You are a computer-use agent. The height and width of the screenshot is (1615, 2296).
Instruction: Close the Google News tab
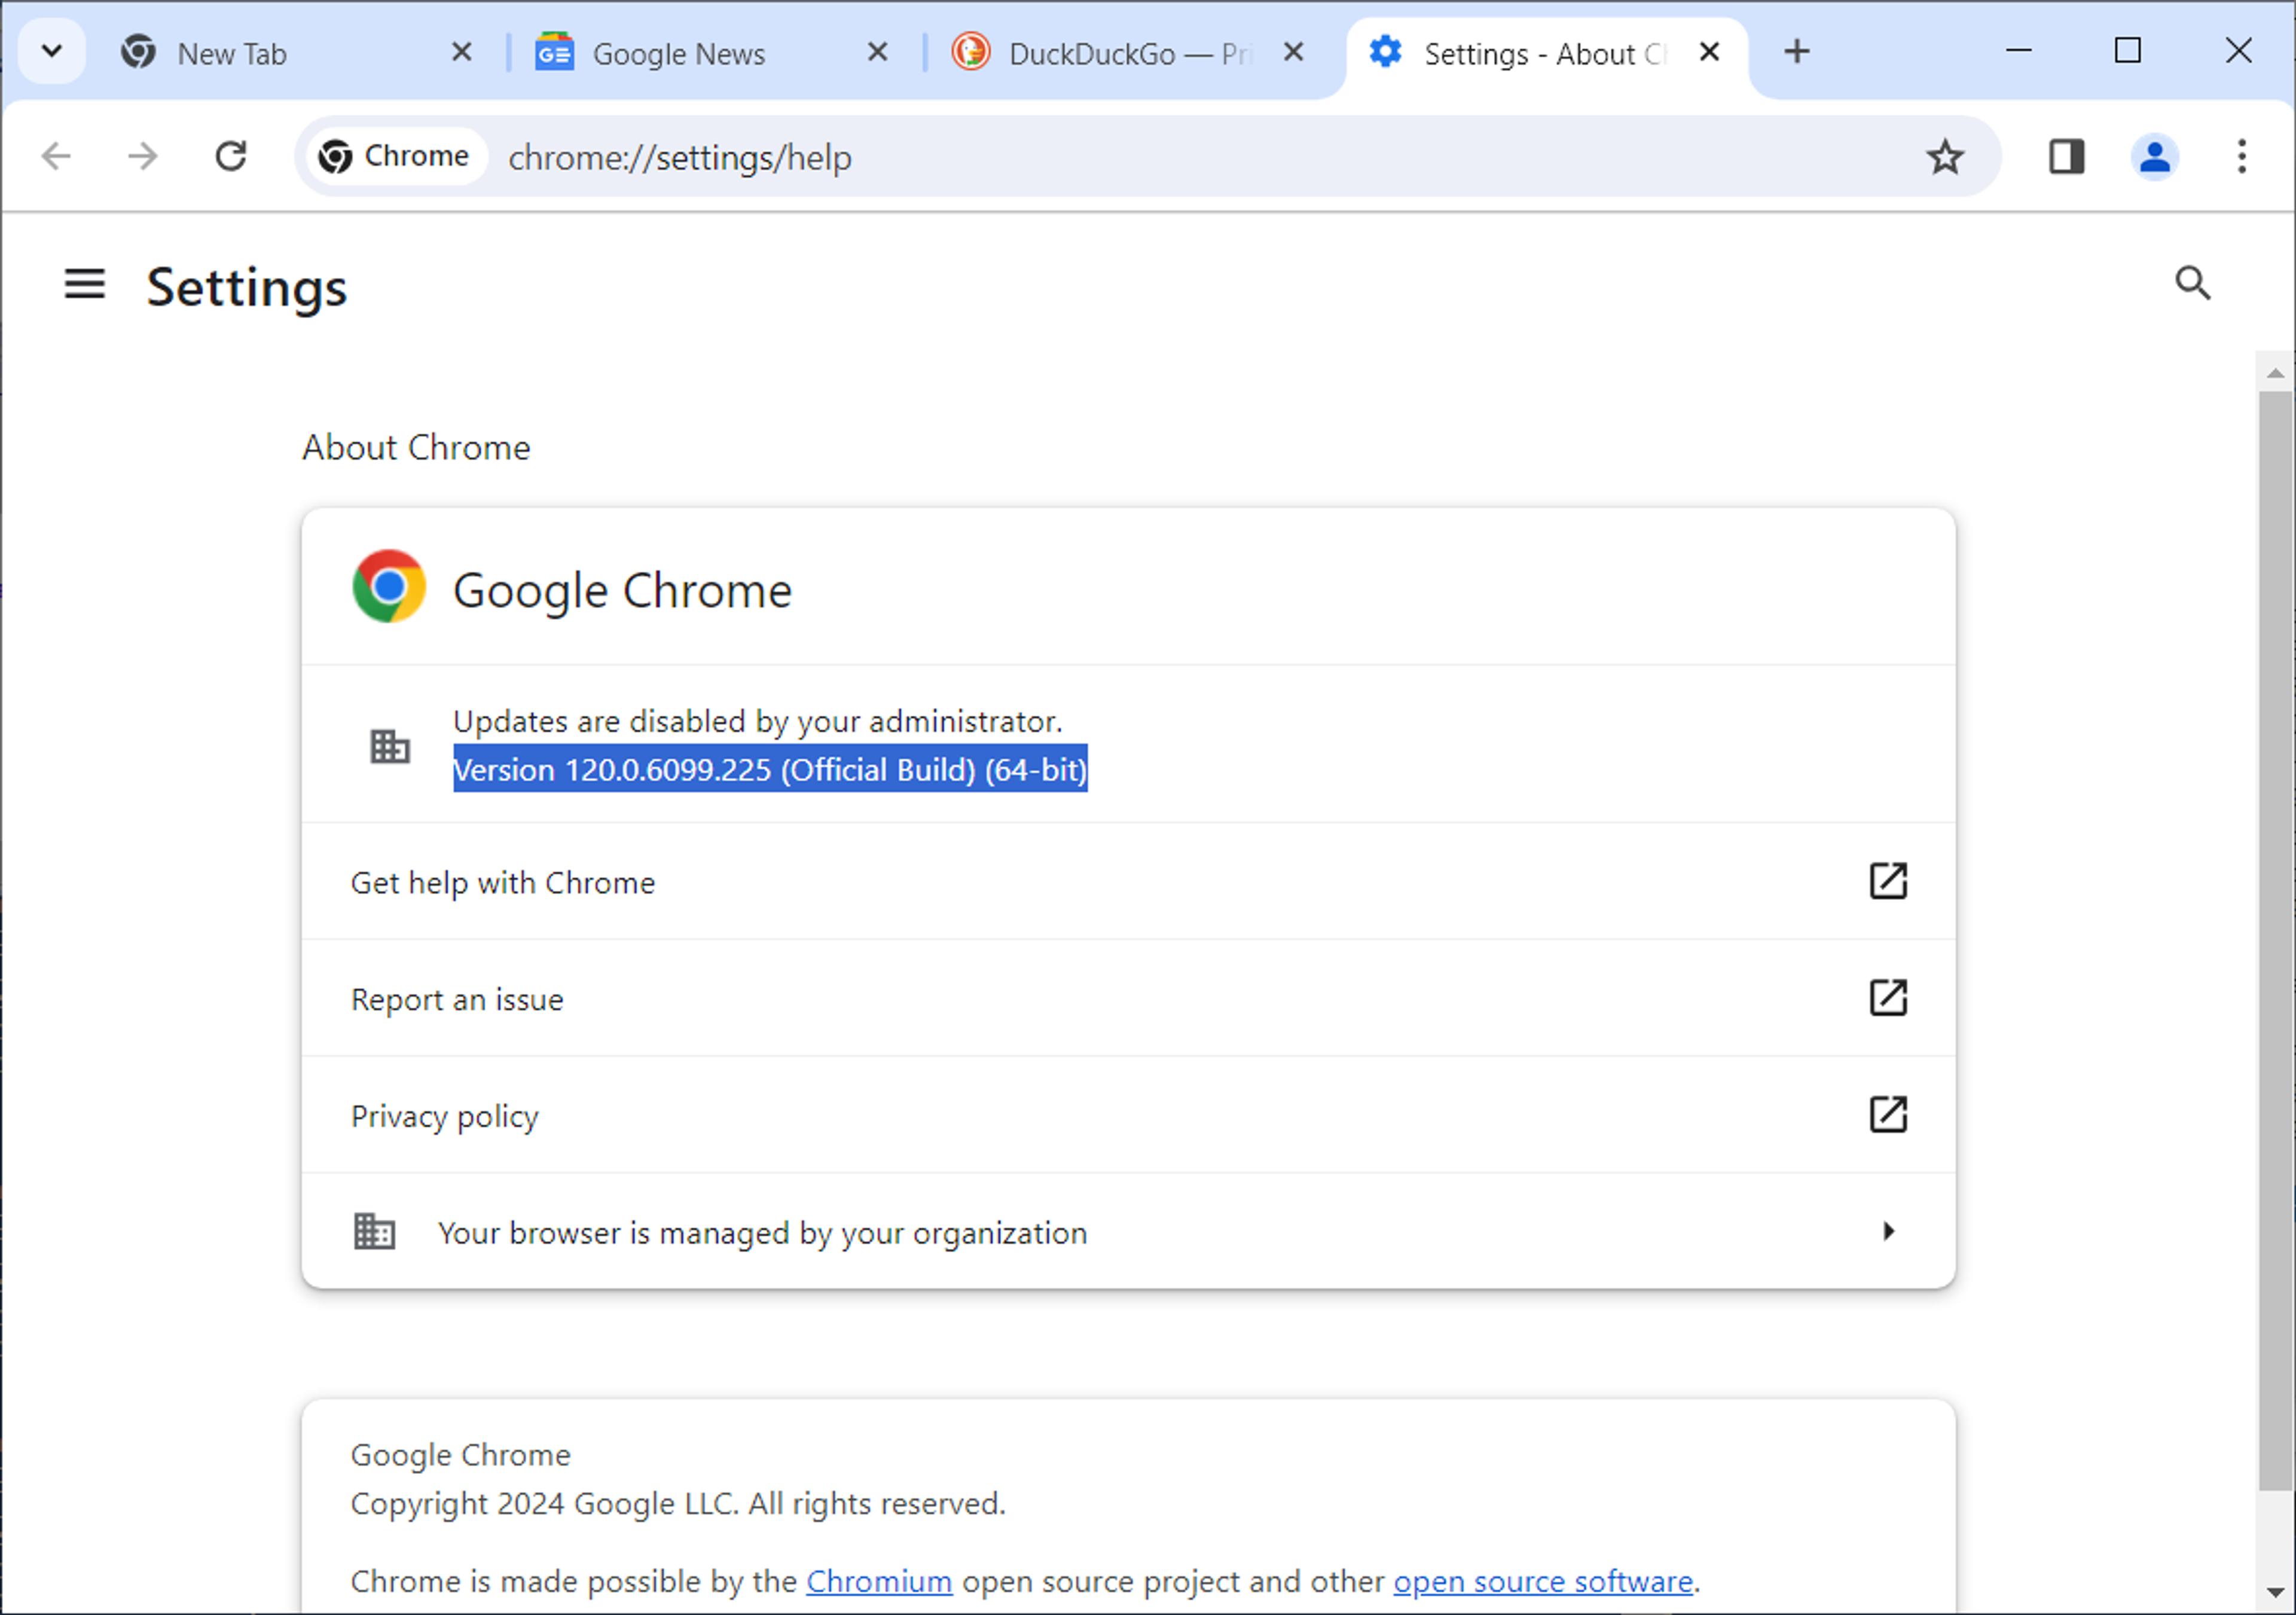click(x=877, y=52)
